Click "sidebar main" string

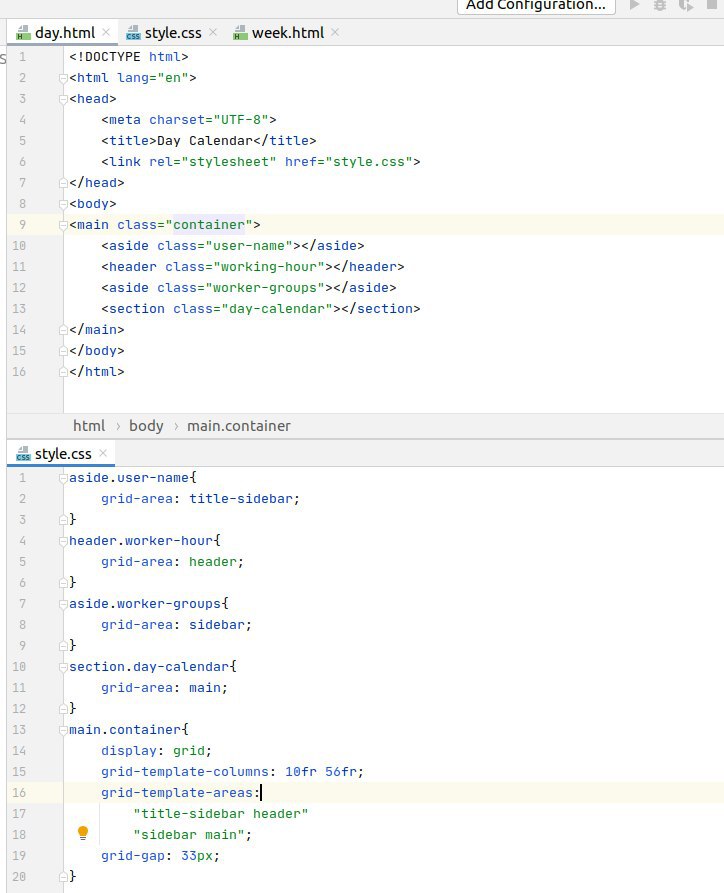tap(189, 835)
